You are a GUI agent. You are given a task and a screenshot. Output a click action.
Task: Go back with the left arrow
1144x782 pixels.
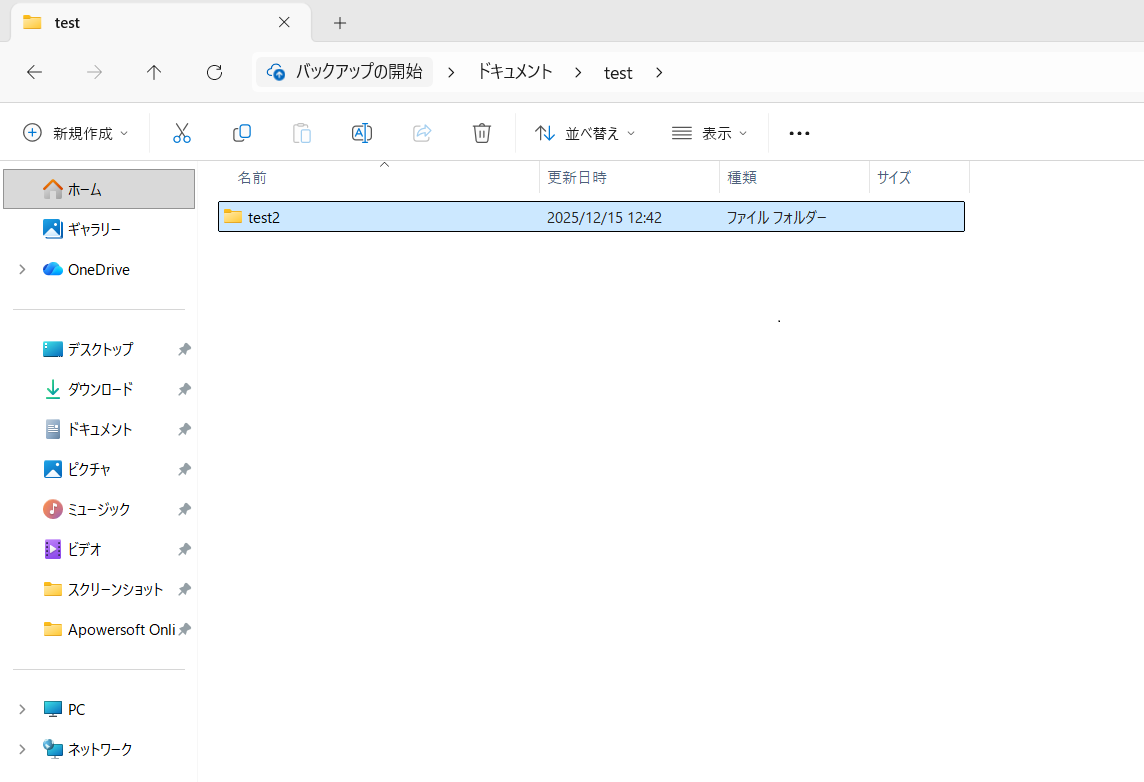pyautogui.click(x=34, y=72)
